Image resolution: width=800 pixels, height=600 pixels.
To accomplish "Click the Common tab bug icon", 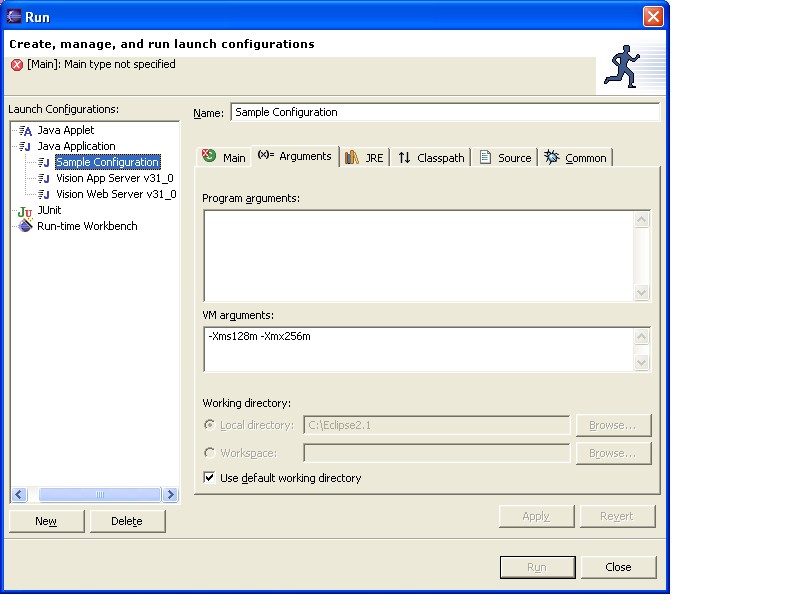I will [x=552, y=157].
